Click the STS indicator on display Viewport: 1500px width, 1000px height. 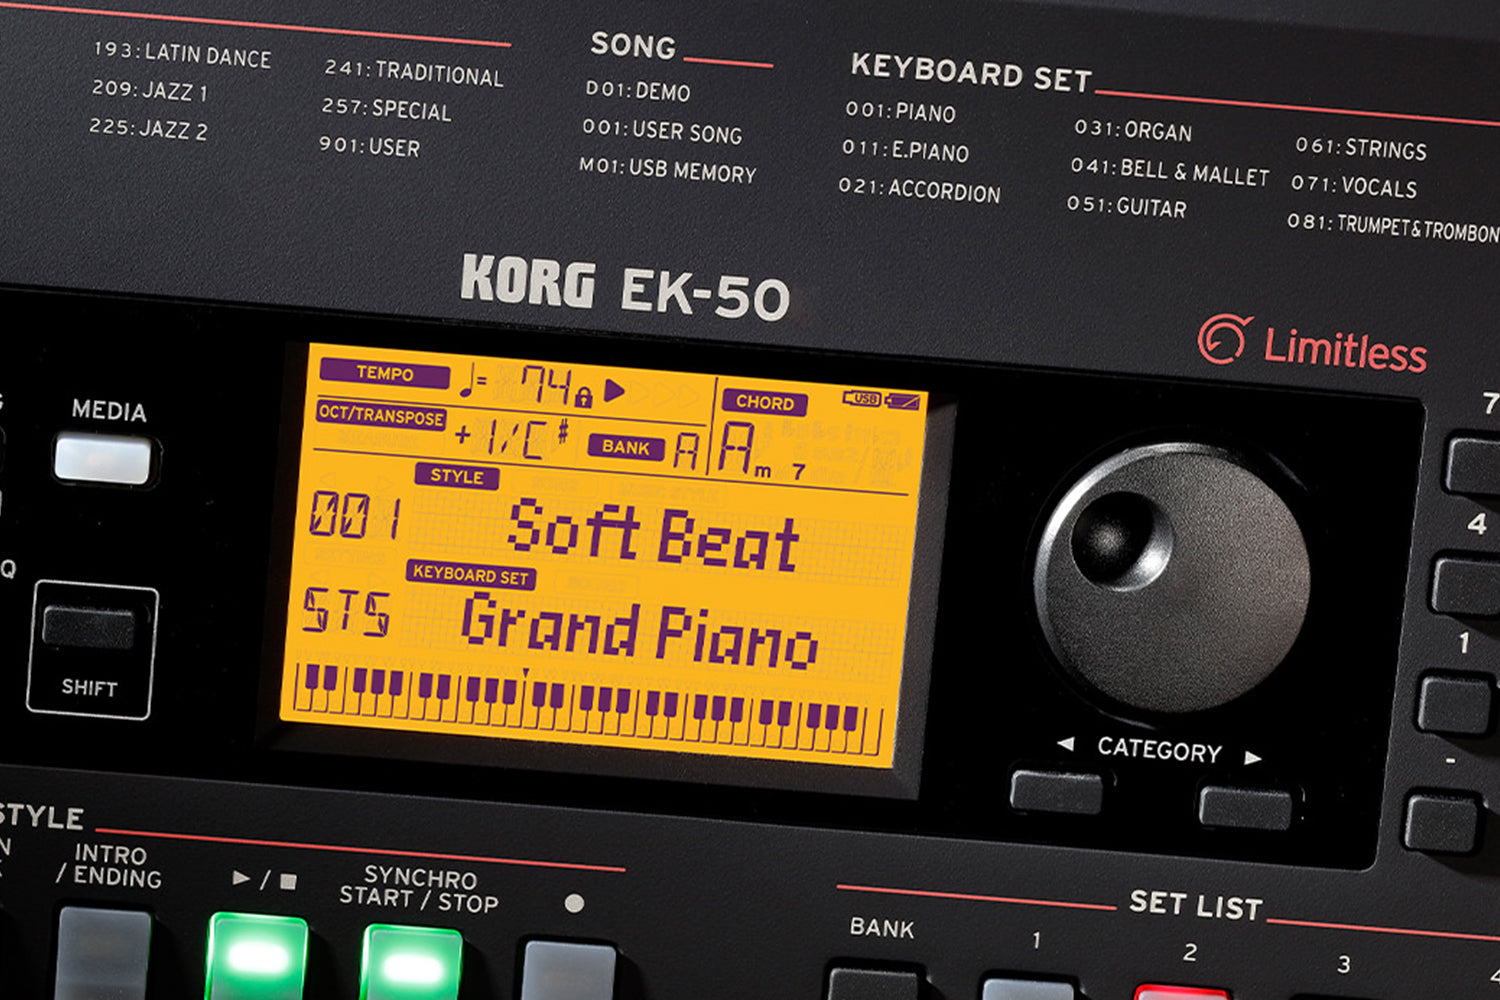coord(346,611)
